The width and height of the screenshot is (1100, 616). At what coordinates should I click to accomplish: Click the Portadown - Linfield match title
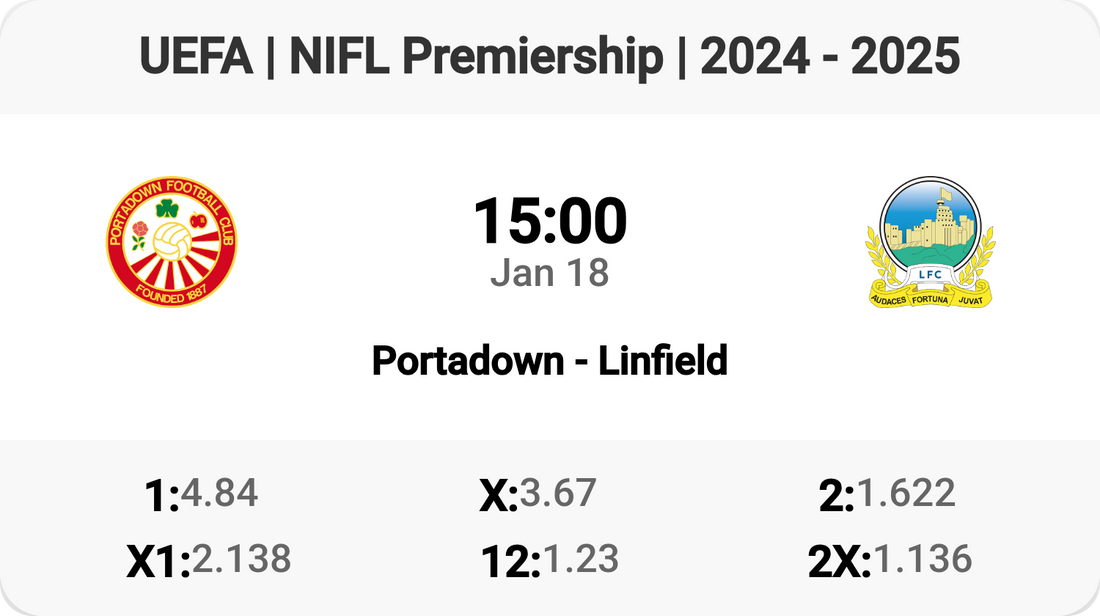point(550,360)
